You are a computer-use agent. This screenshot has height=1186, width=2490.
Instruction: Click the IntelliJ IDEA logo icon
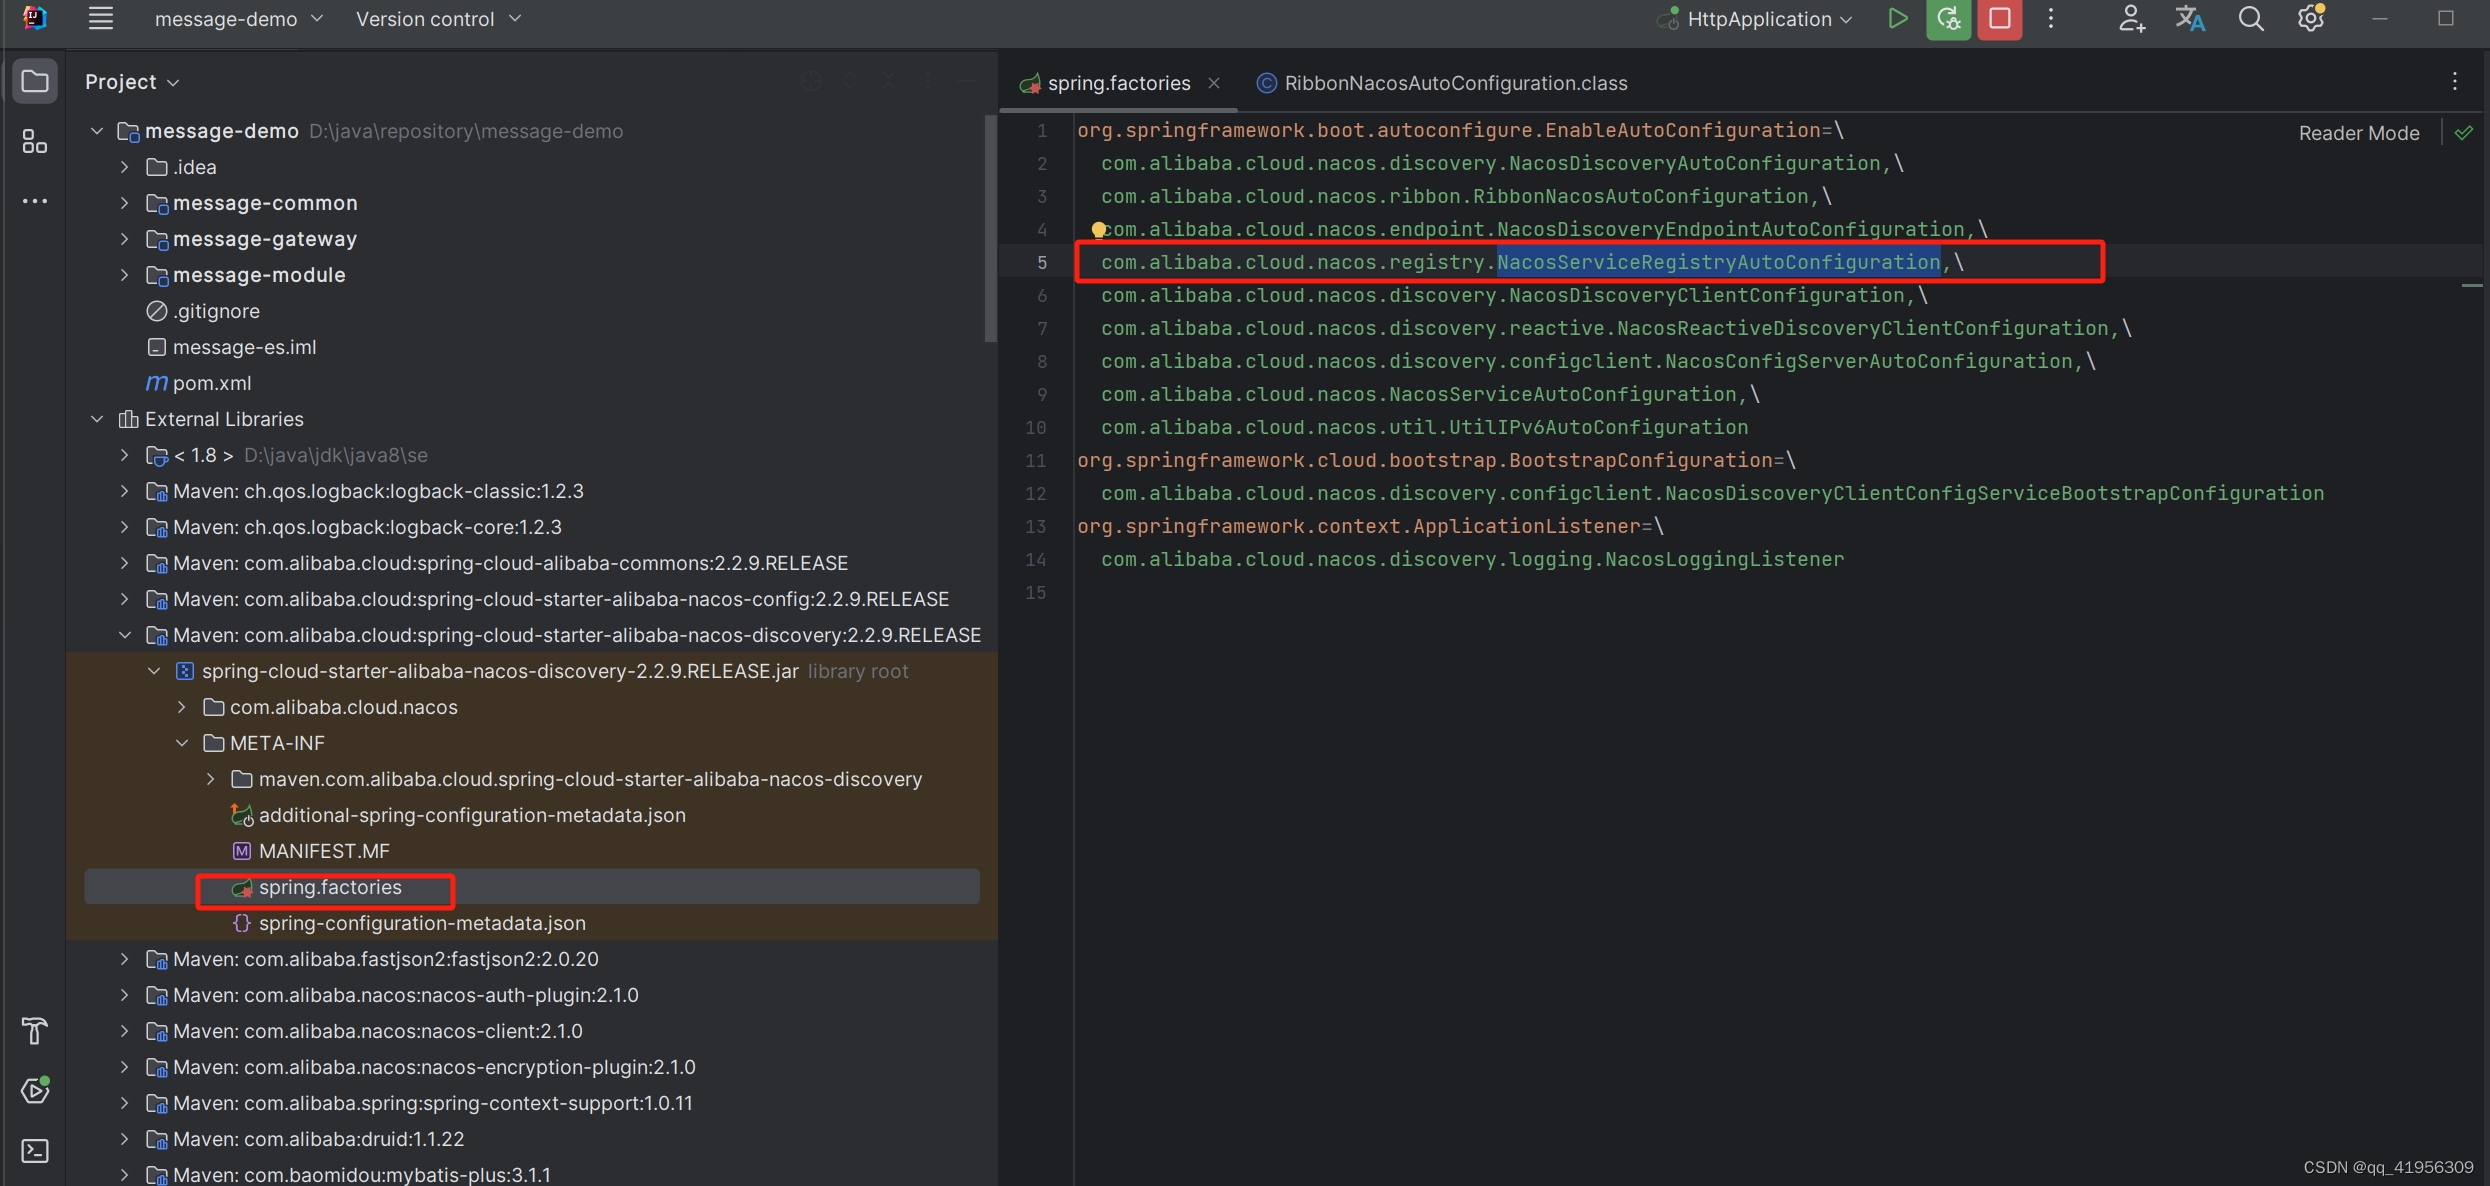[x=35, y=18]
